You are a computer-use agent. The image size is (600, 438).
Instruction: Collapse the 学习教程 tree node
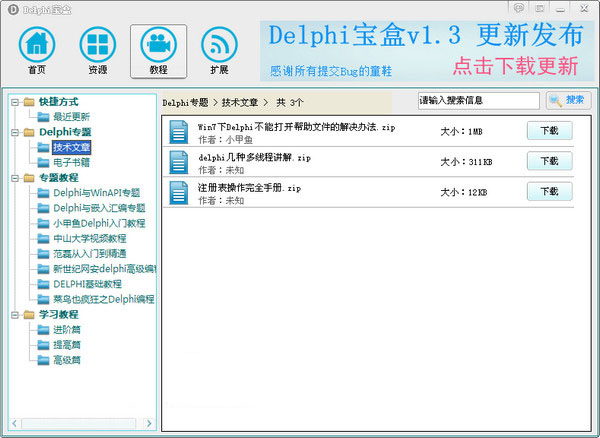15,315
